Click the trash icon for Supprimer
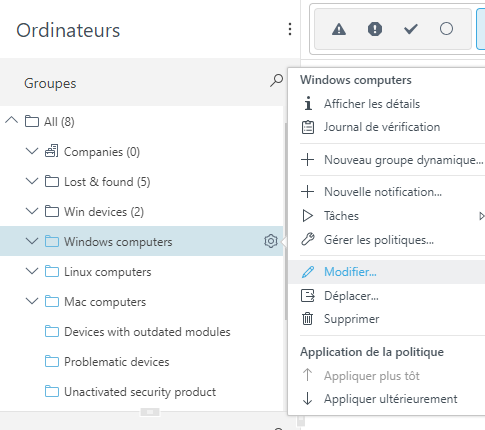Viewport: 485px width, 430px height. click(307, 319)
